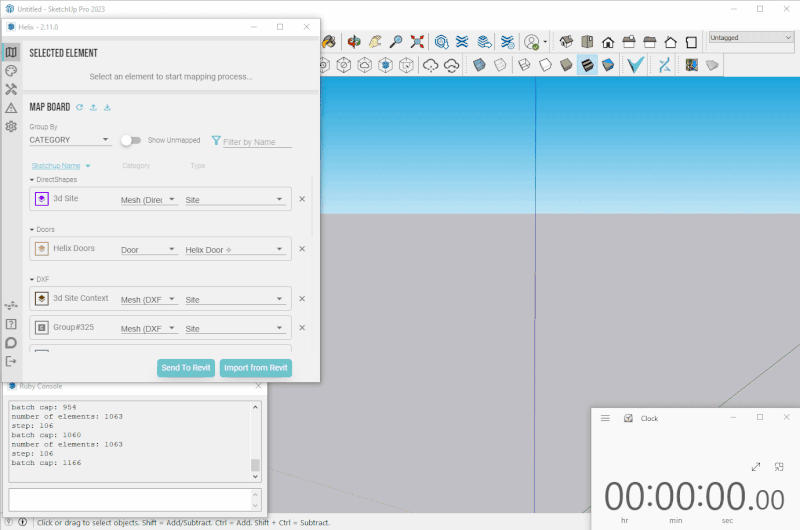Viewport: 800px width, 530px height.
Task: Click the Map Board refresh icon
Action: coord(80,107)
